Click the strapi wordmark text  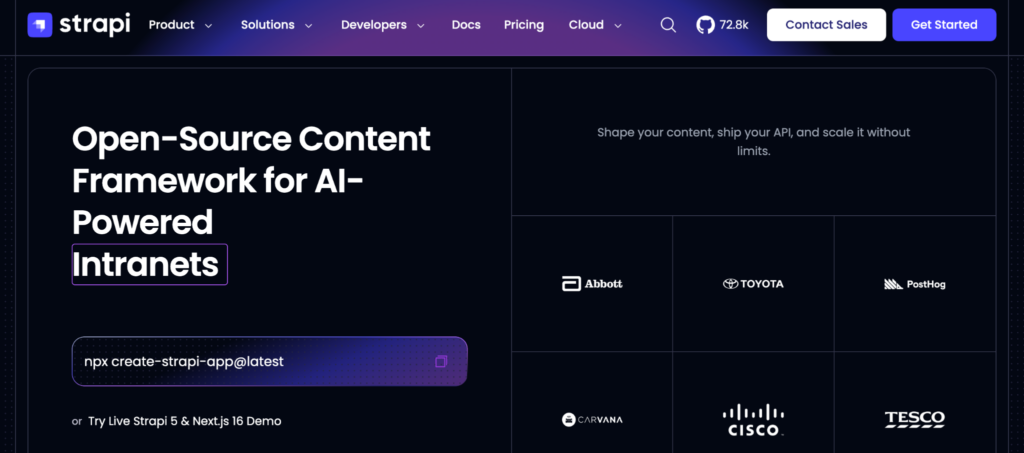95,25
